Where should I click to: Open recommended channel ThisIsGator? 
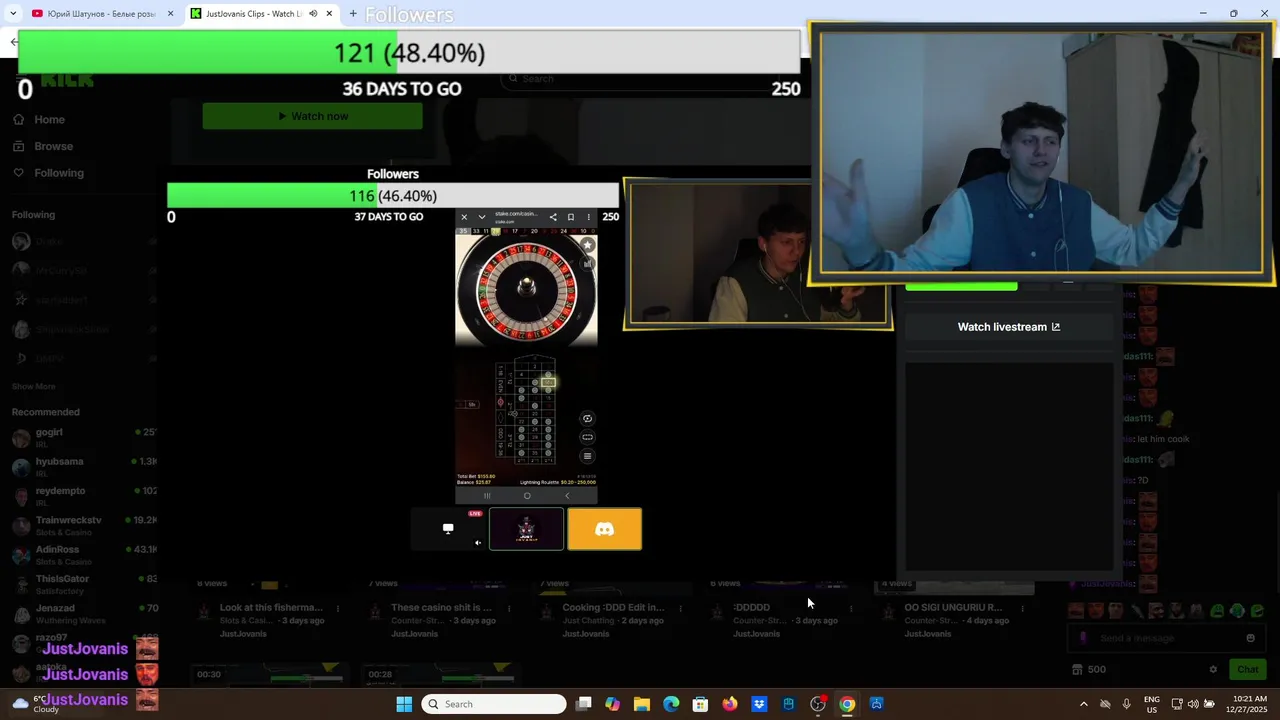84,583
